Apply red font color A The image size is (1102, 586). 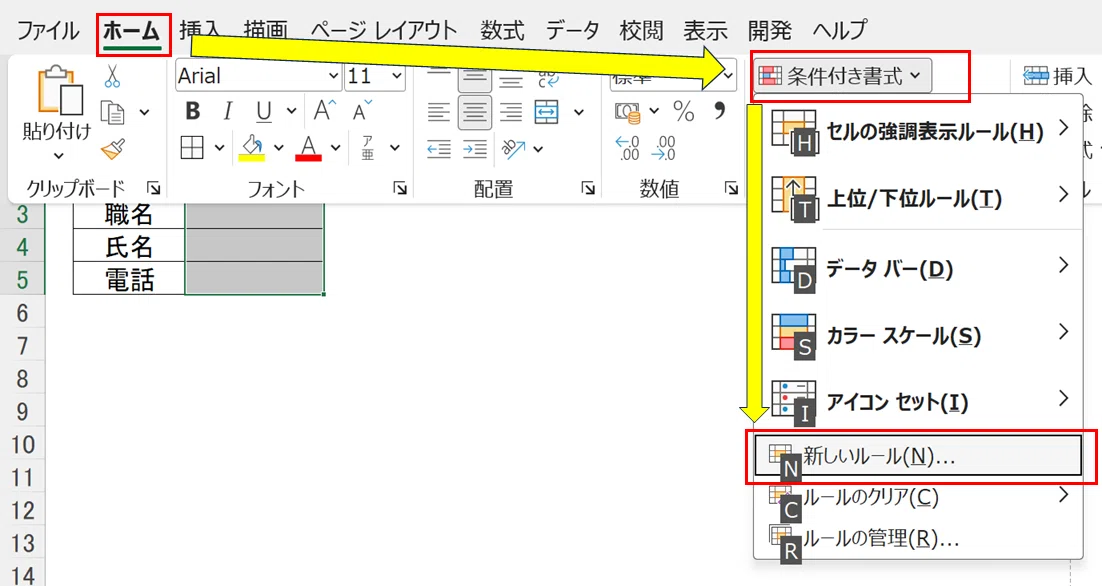click(308, 148)
